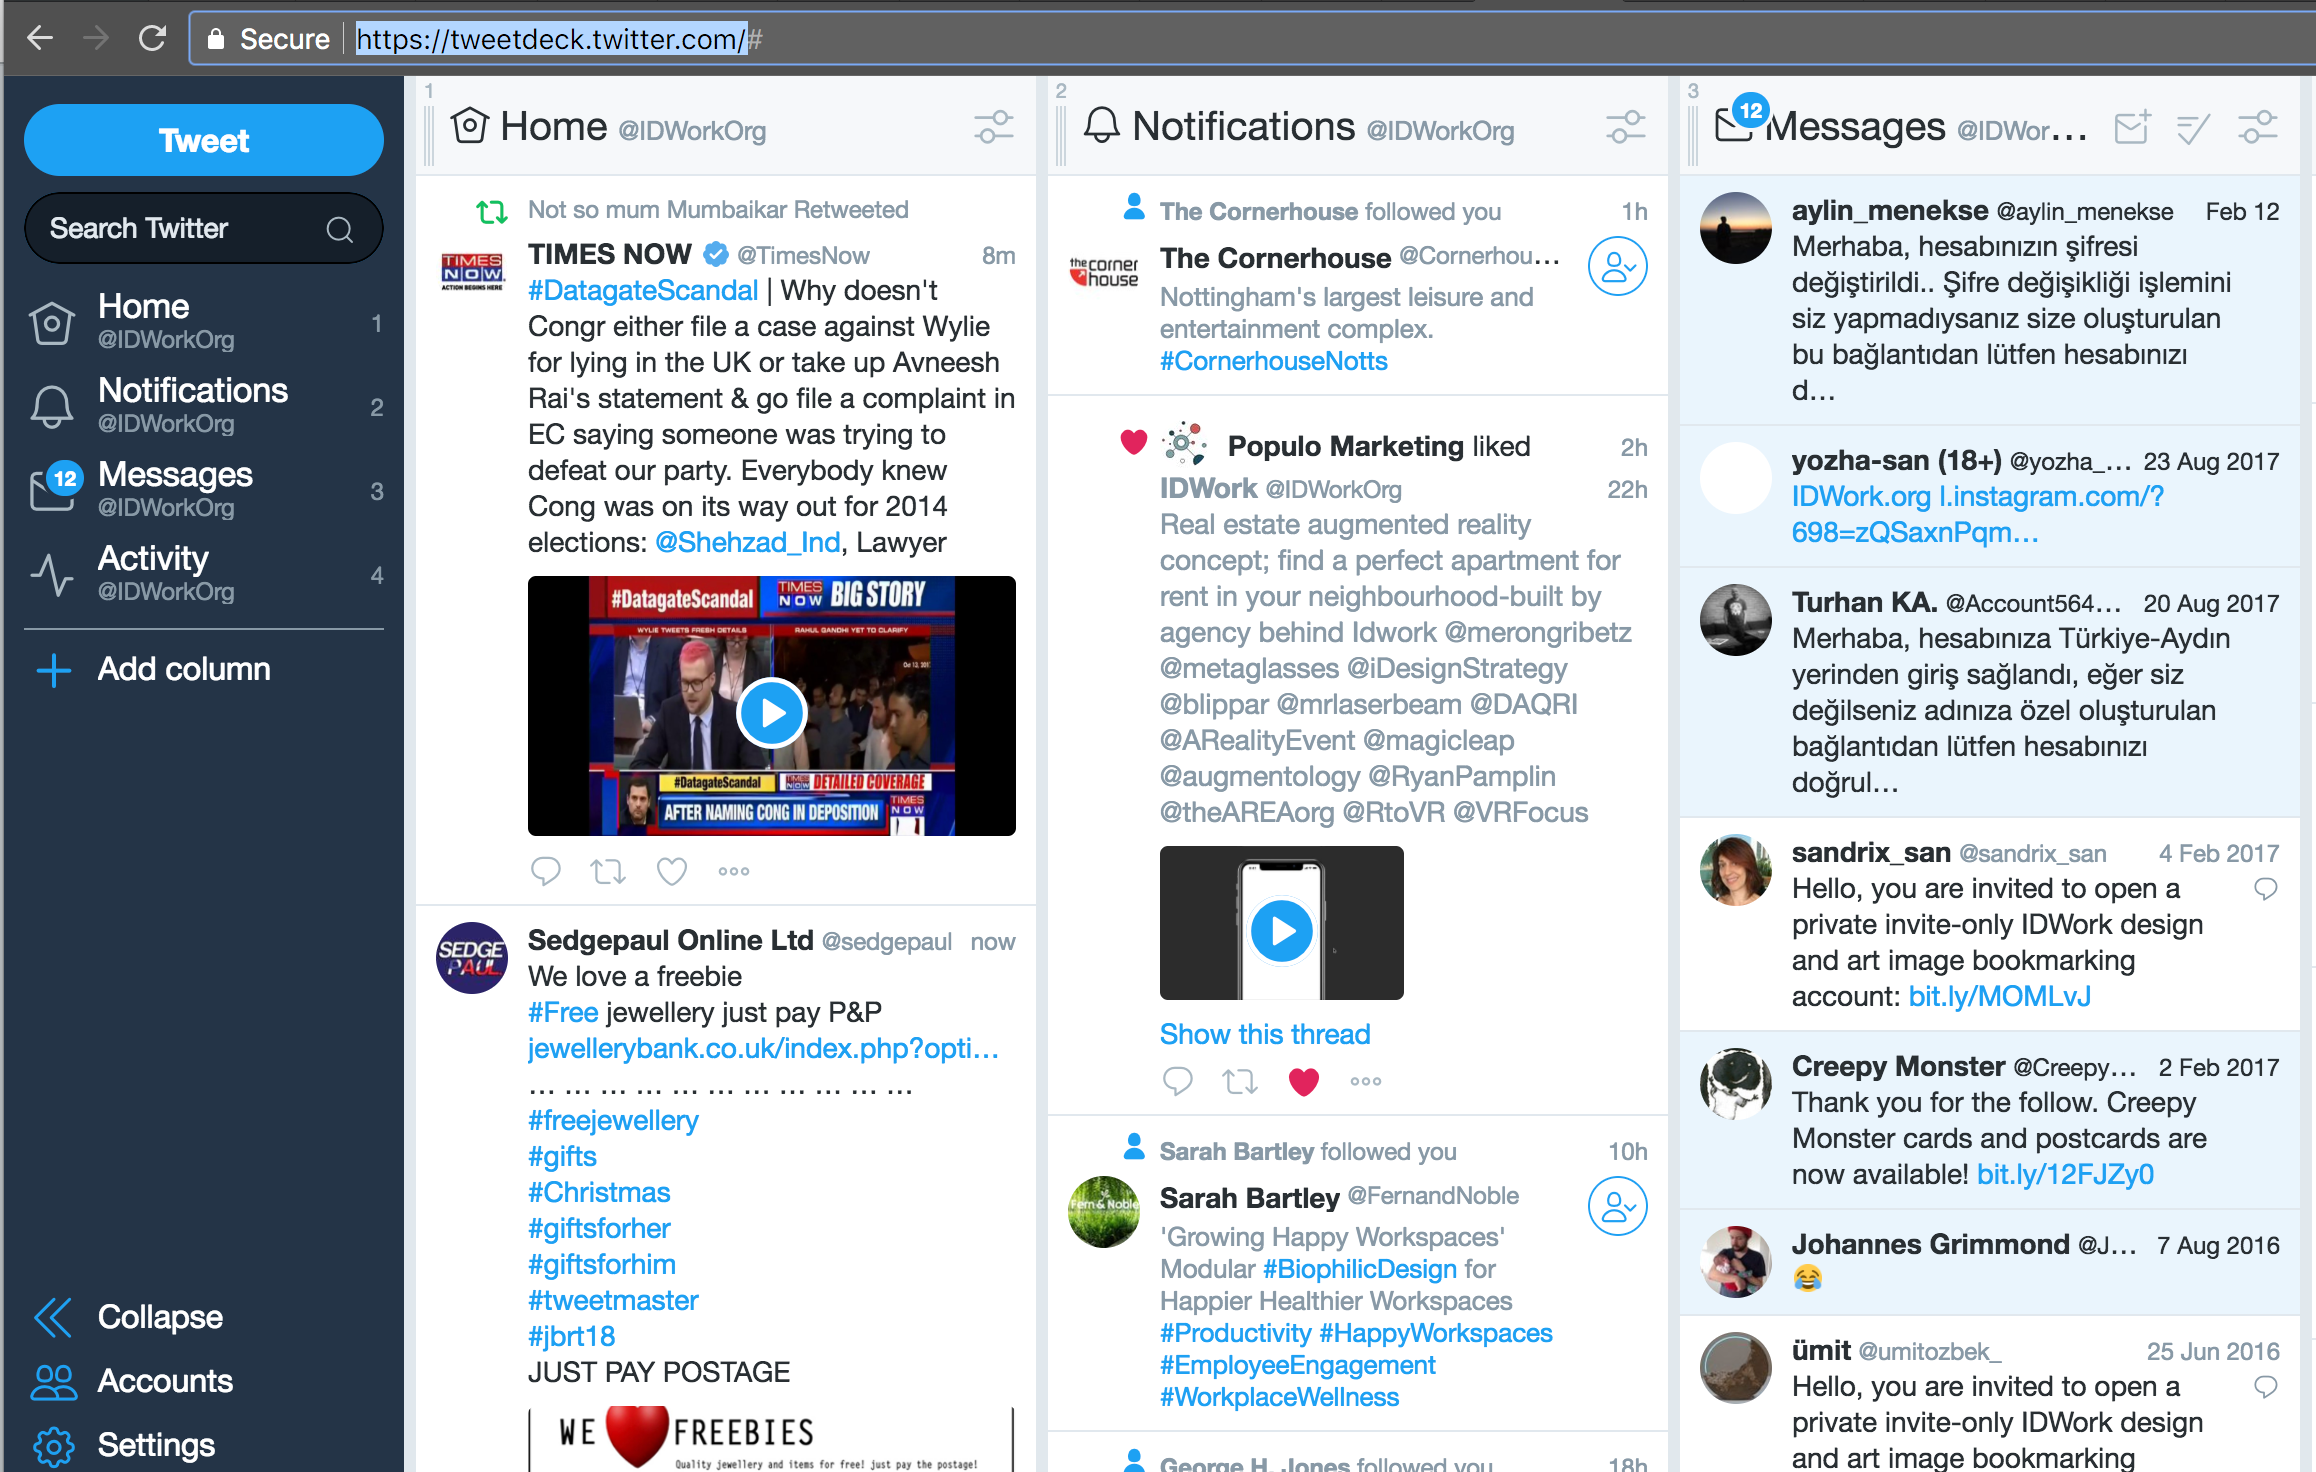The image size is (2316, 1472).
Task: Open Populo Marketing avatar
Action: (x=1185, y=443)
